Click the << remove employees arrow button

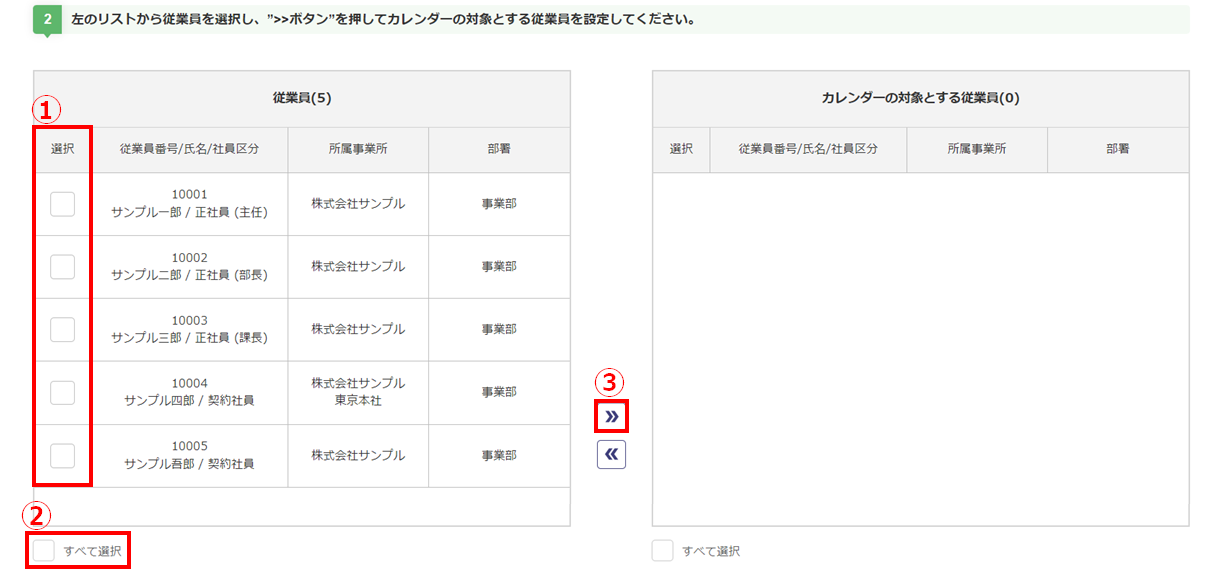click(x=611, y=455)
